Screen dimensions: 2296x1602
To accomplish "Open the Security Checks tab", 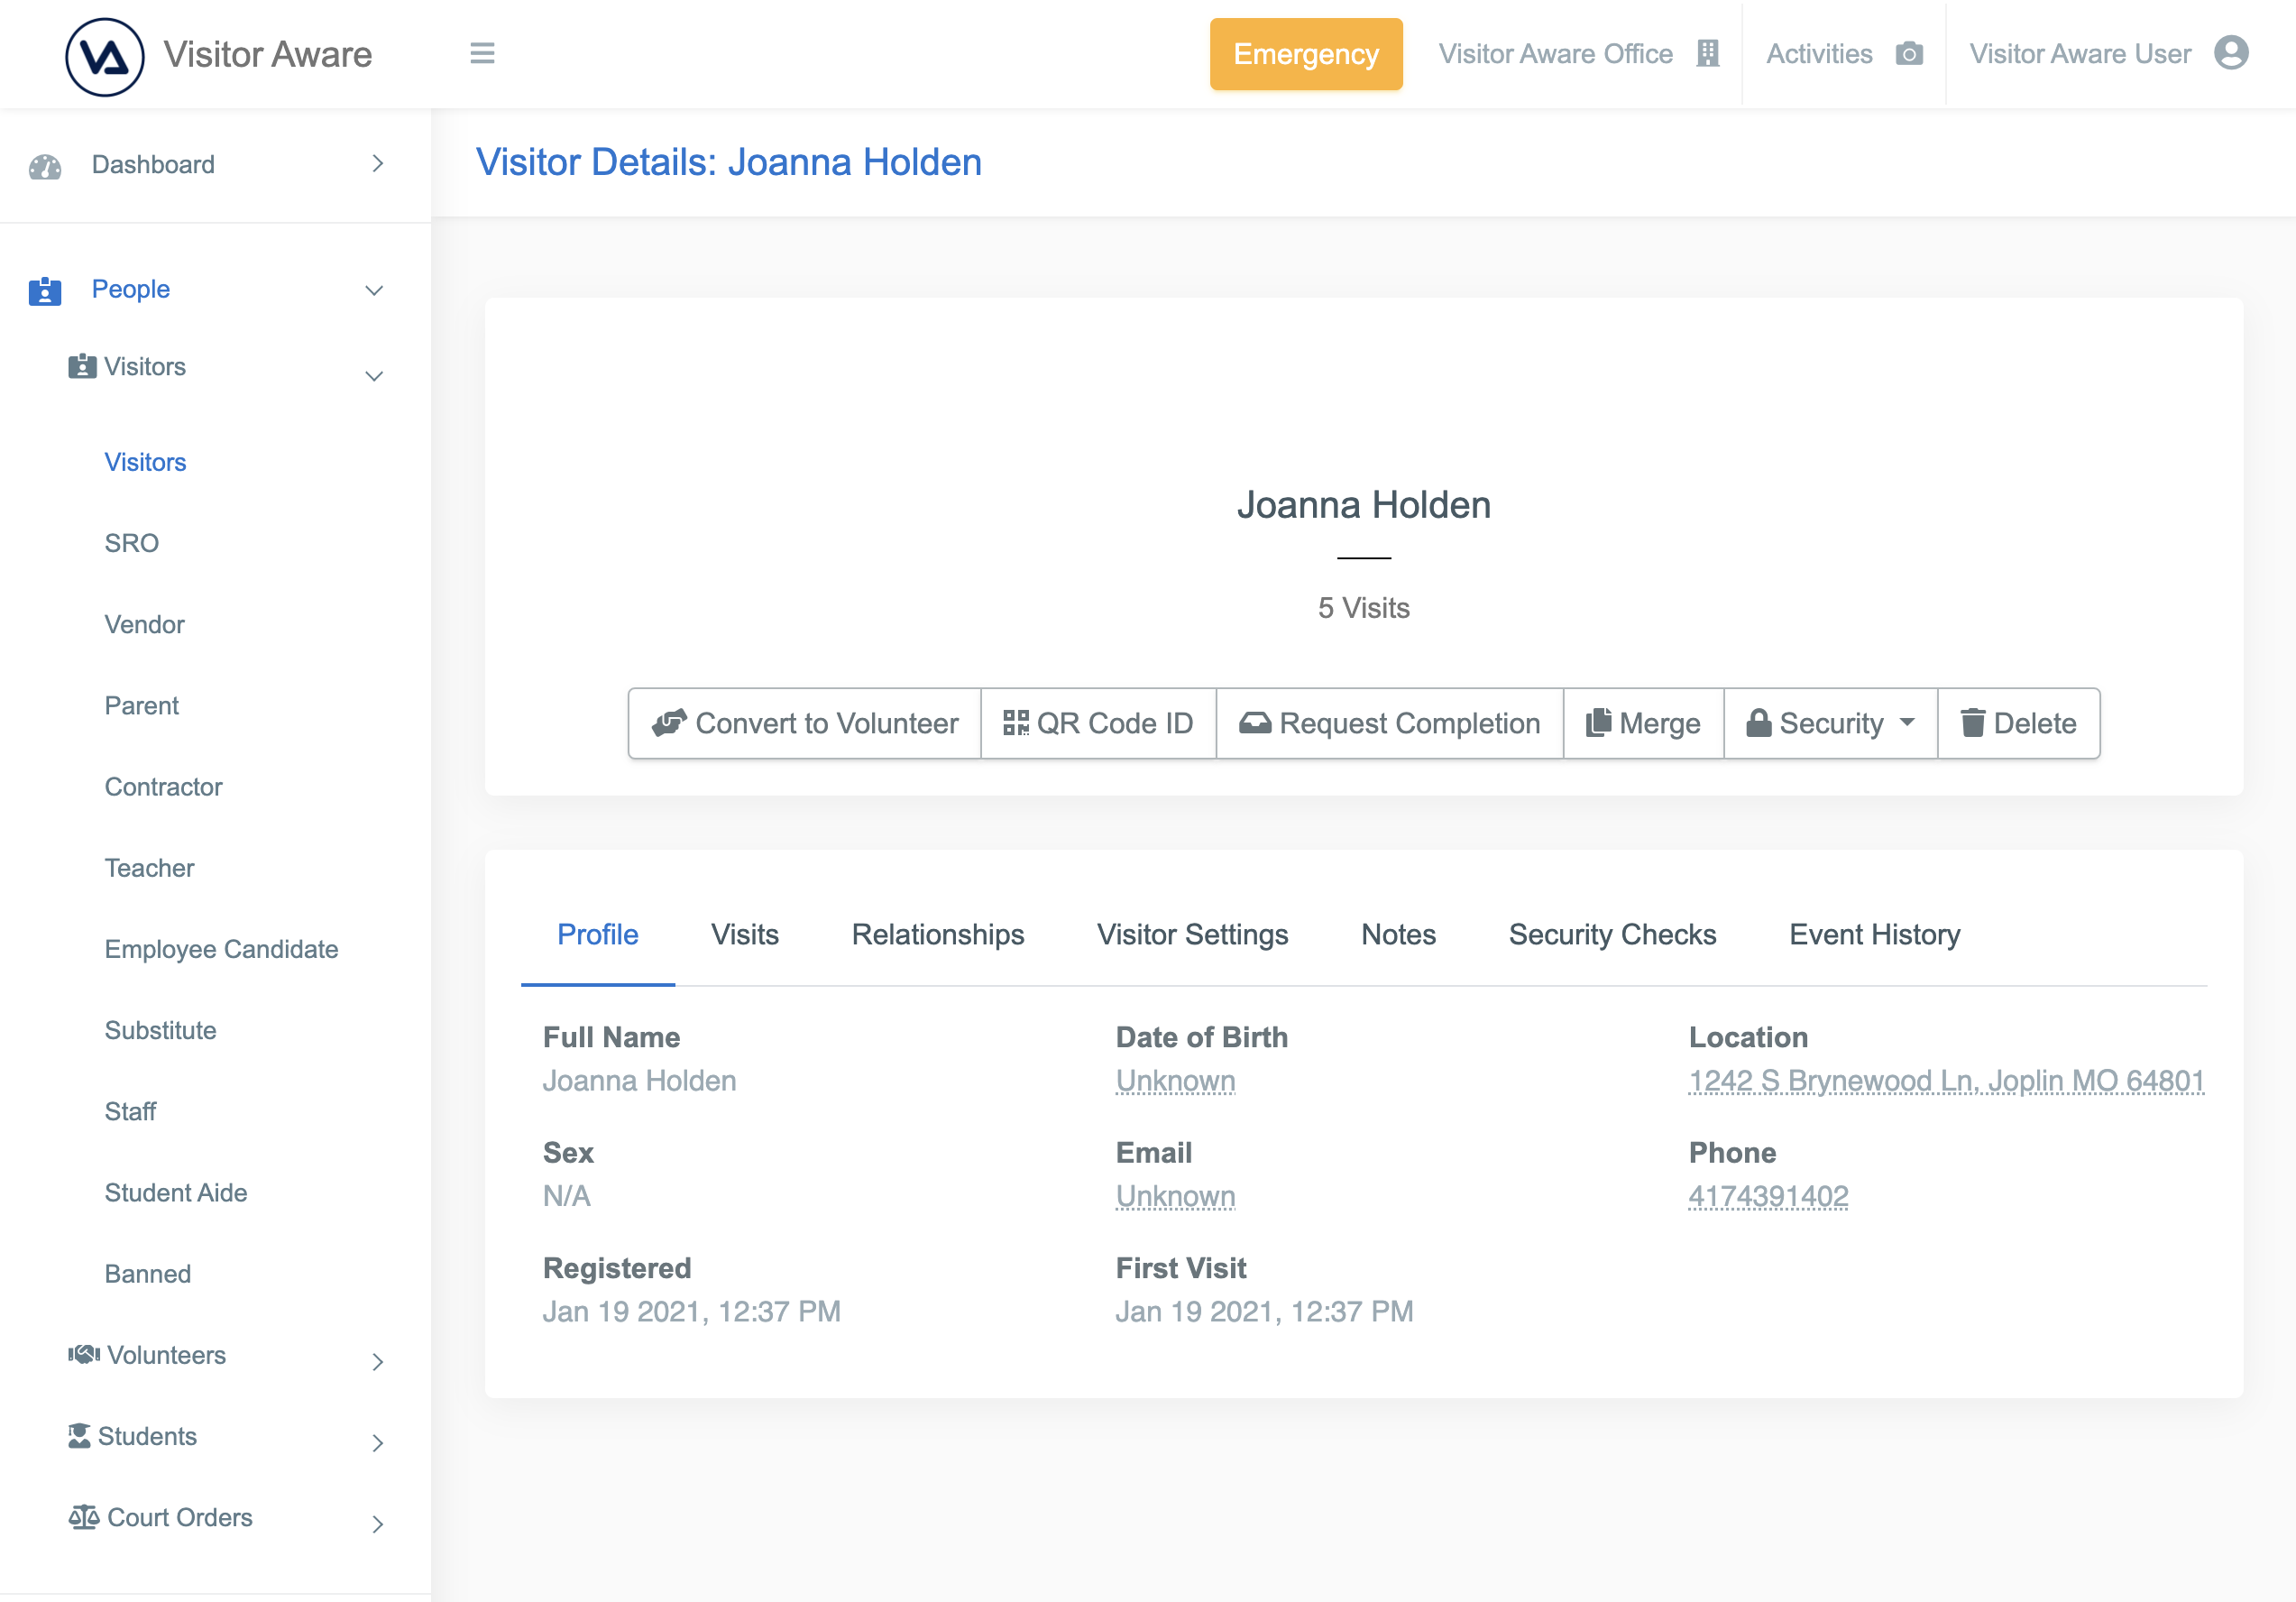I will click(1612, 934).
